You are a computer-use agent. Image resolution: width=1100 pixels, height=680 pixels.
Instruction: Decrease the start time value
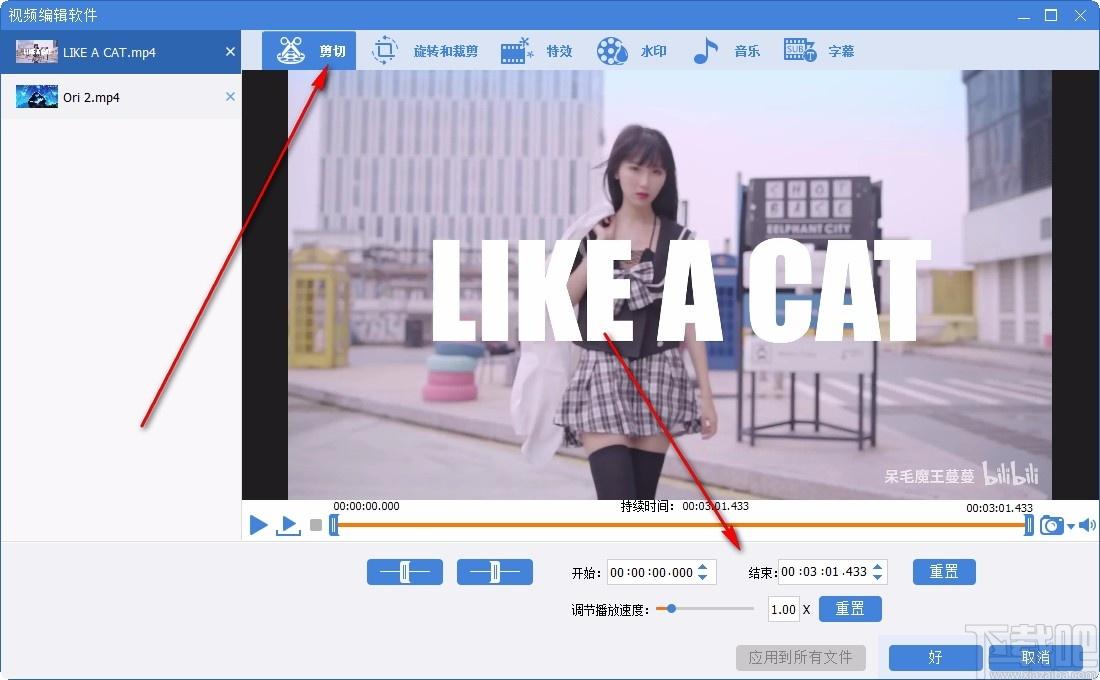(703, 578)
